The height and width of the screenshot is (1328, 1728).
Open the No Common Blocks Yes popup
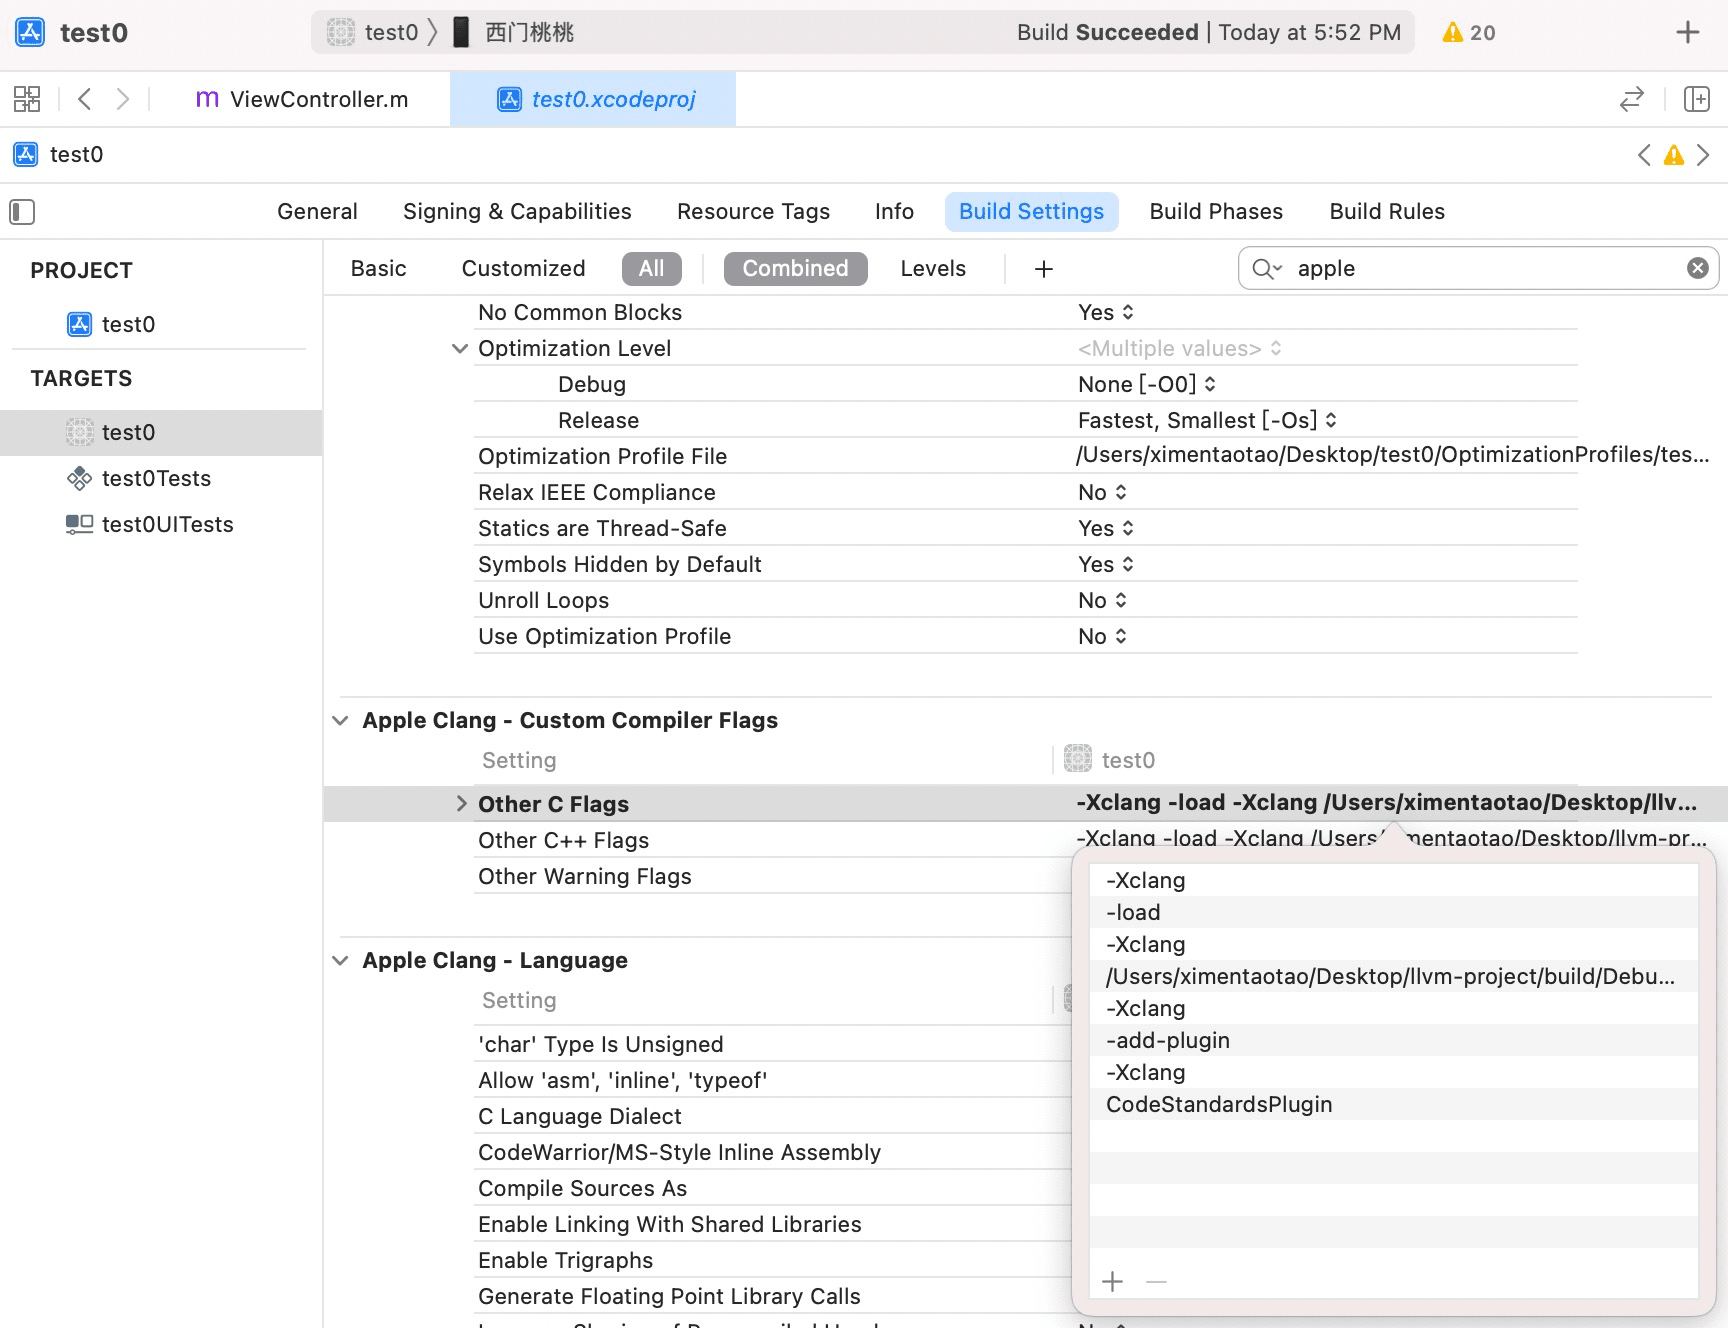[x=1106, y=312]
